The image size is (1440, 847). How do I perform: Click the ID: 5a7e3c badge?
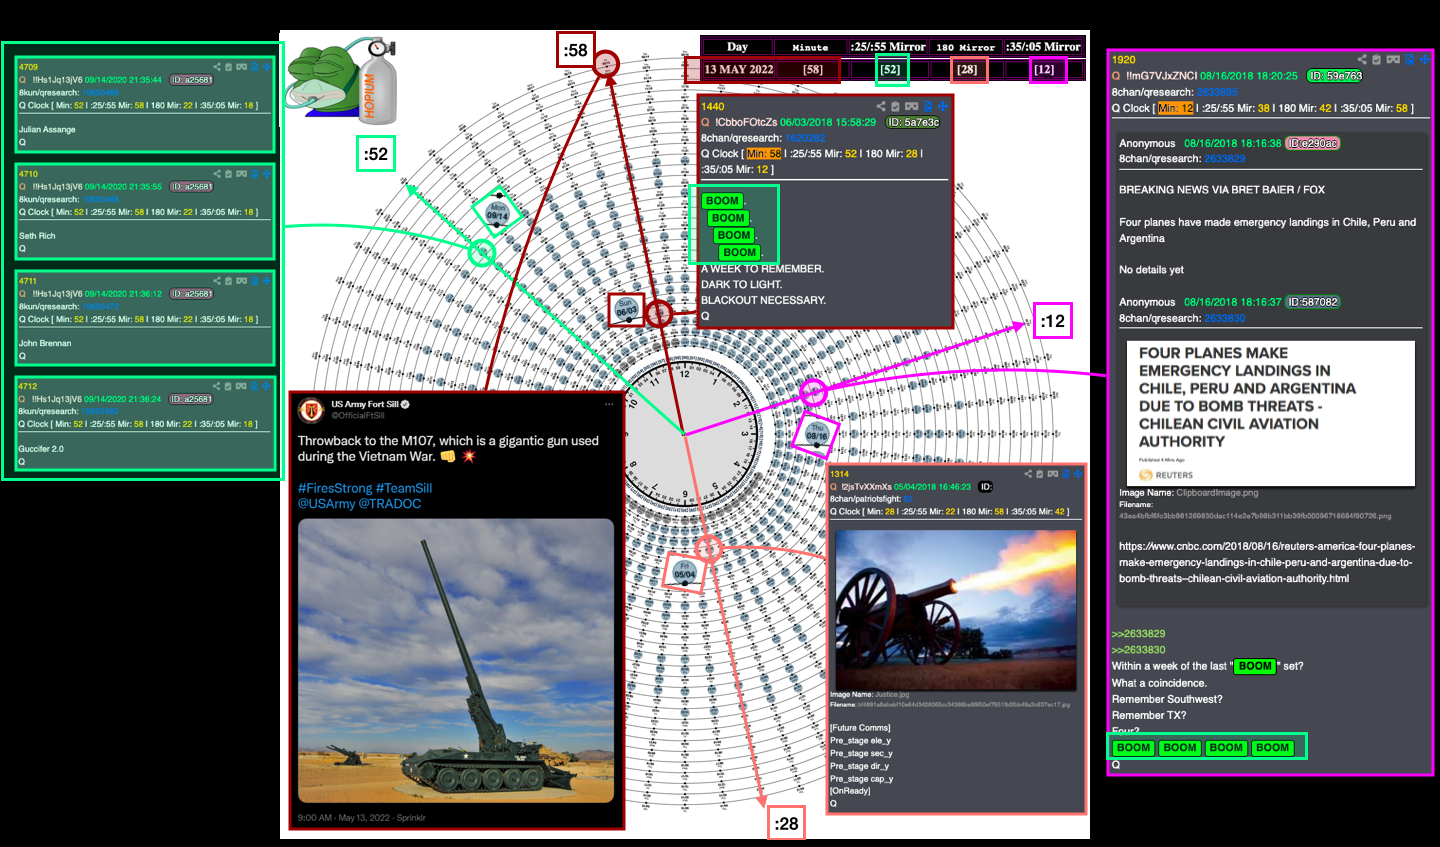tap(913, 122)
